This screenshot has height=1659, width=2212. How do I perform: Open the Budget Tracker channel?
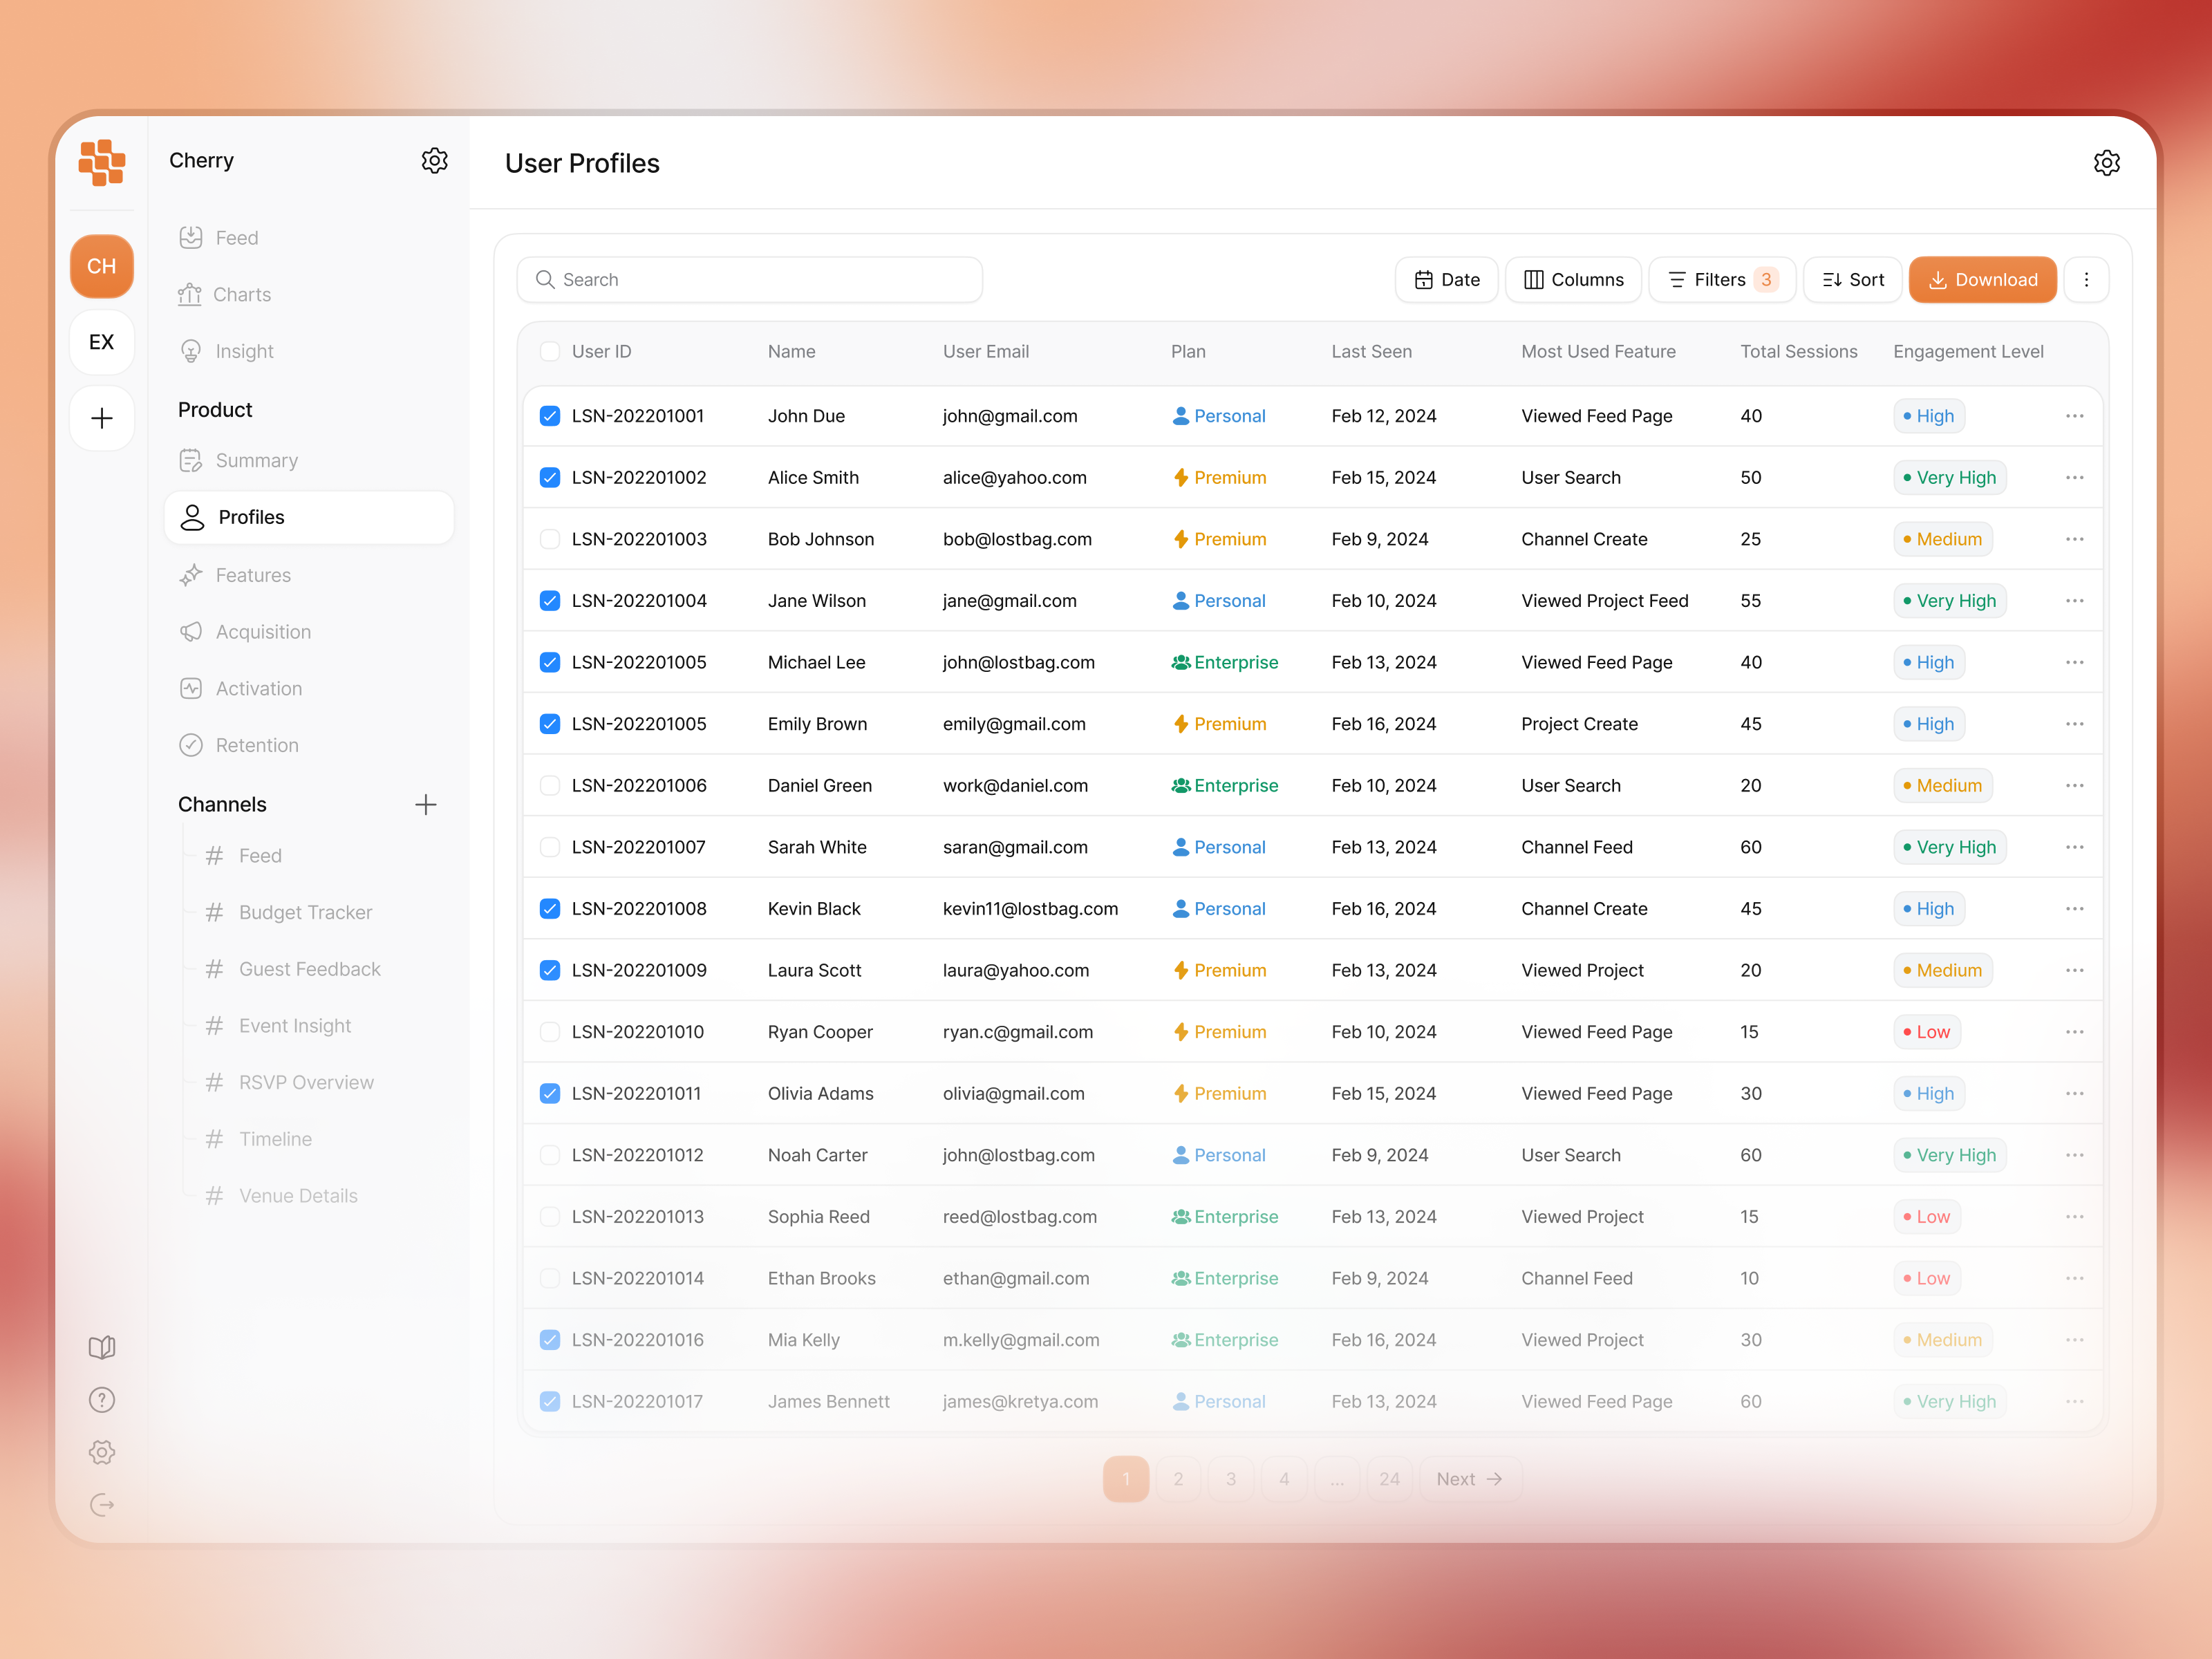(305, 912)
